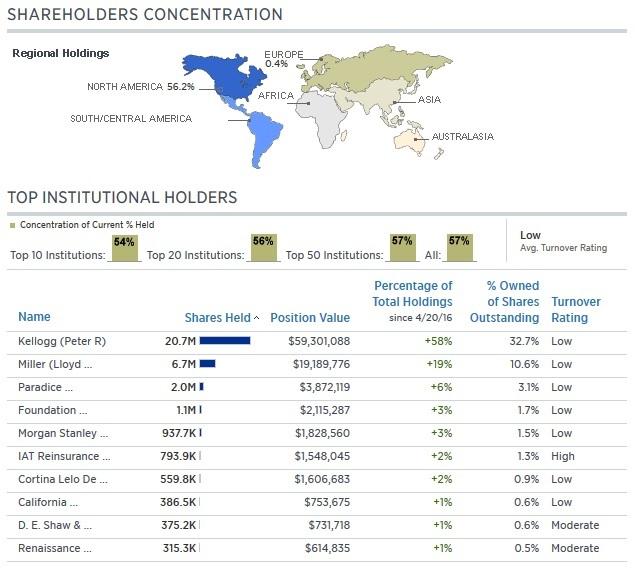Click position value $614,835

328,548
